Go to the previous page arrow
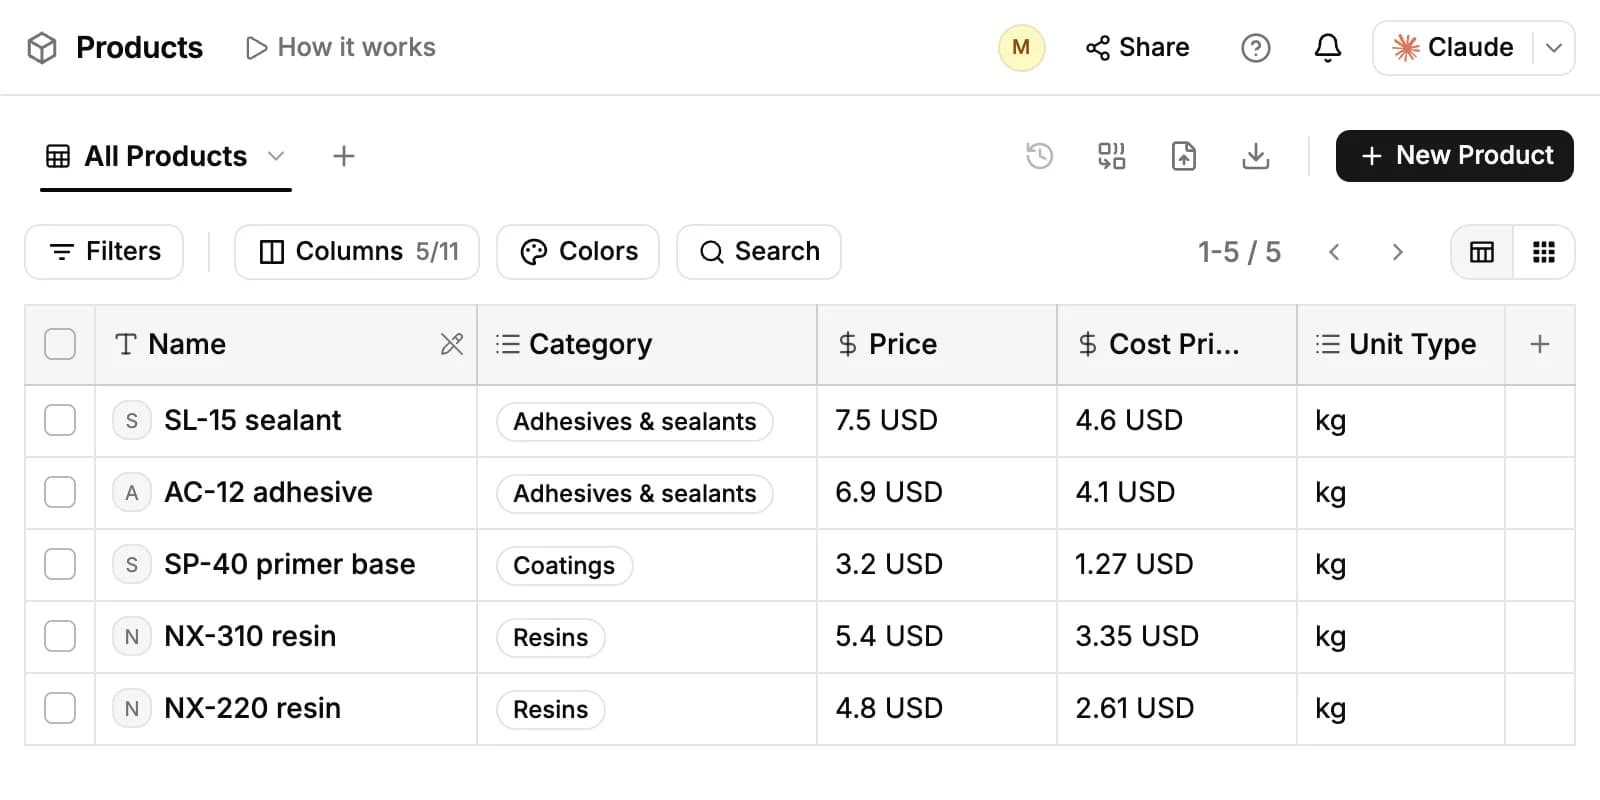 [1333, 252]
